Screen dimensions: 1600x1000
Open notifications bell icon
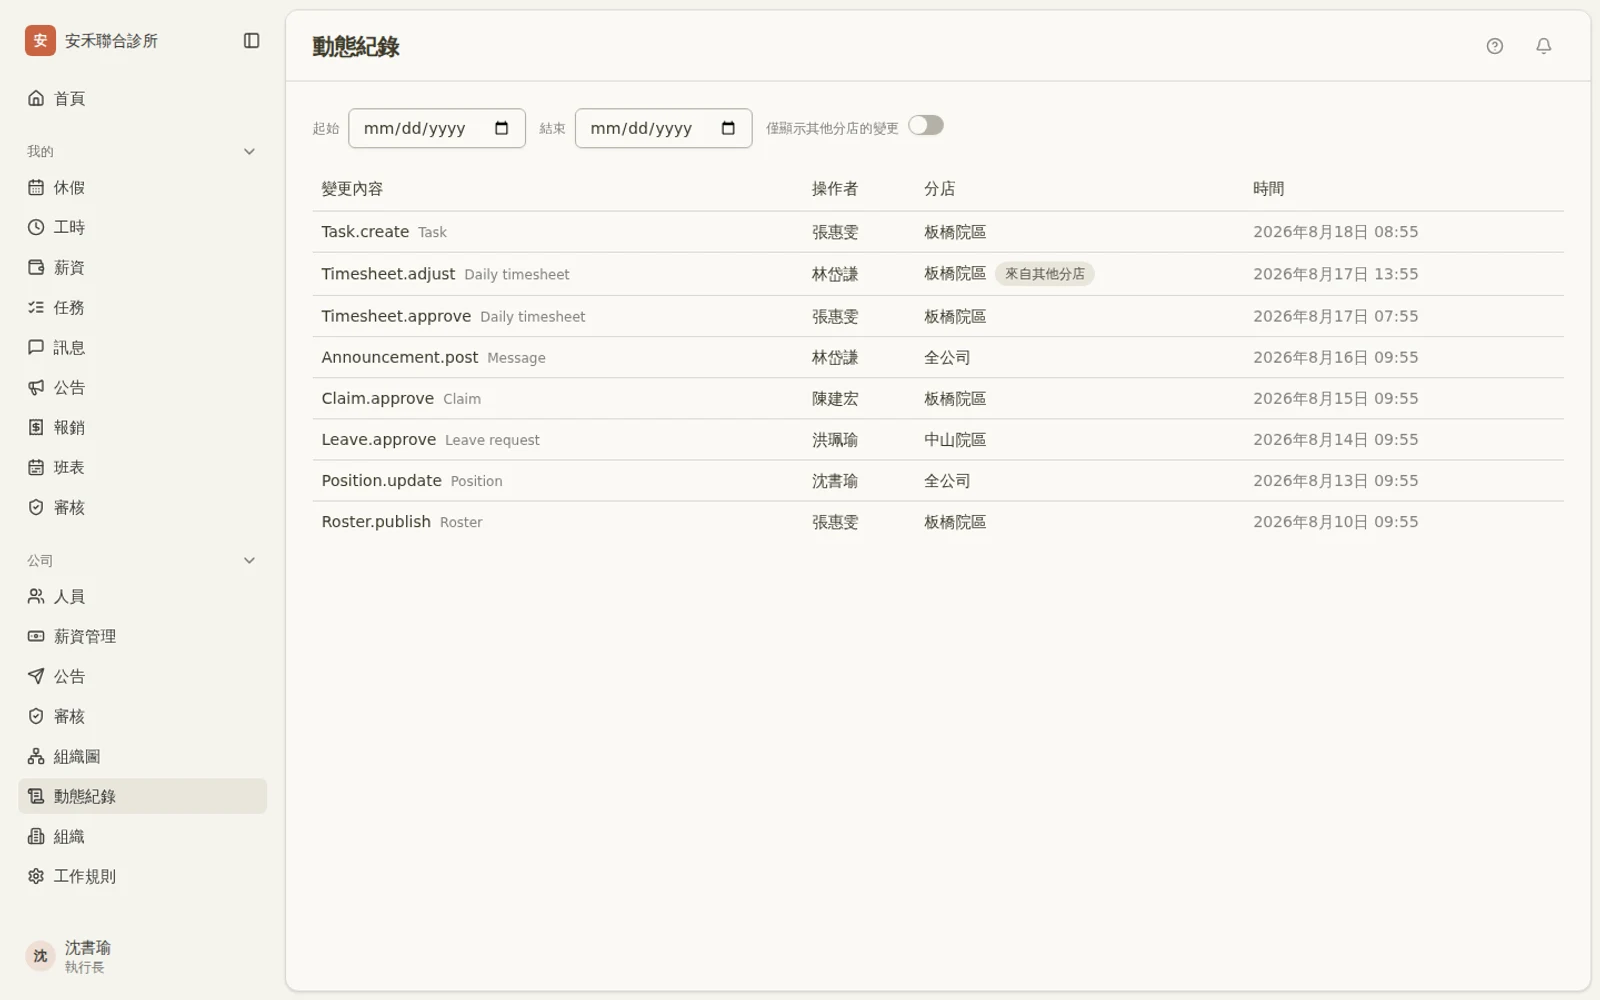[1544, 46]
